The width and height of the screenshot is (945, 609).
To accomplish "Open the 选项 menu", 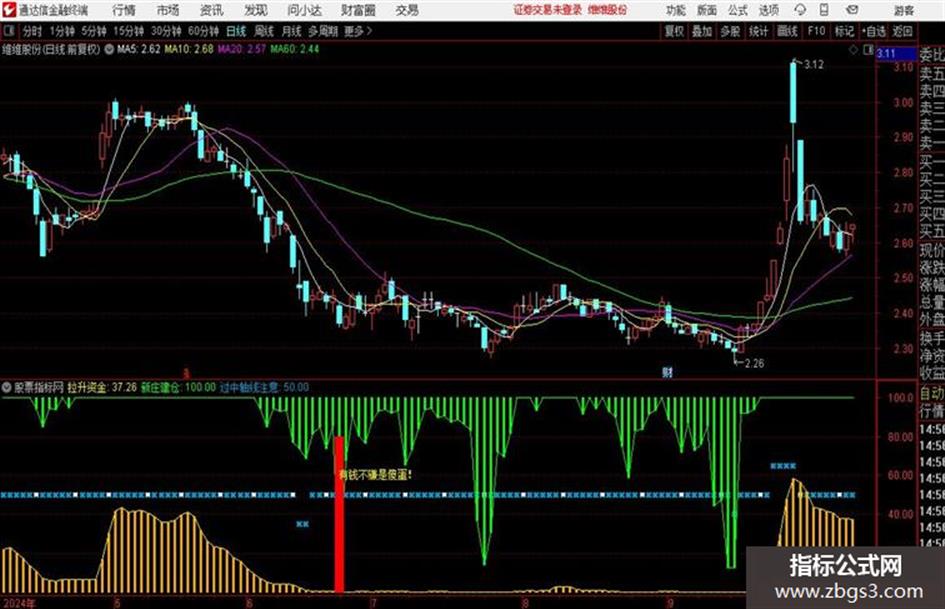I will tap(768, 10).
